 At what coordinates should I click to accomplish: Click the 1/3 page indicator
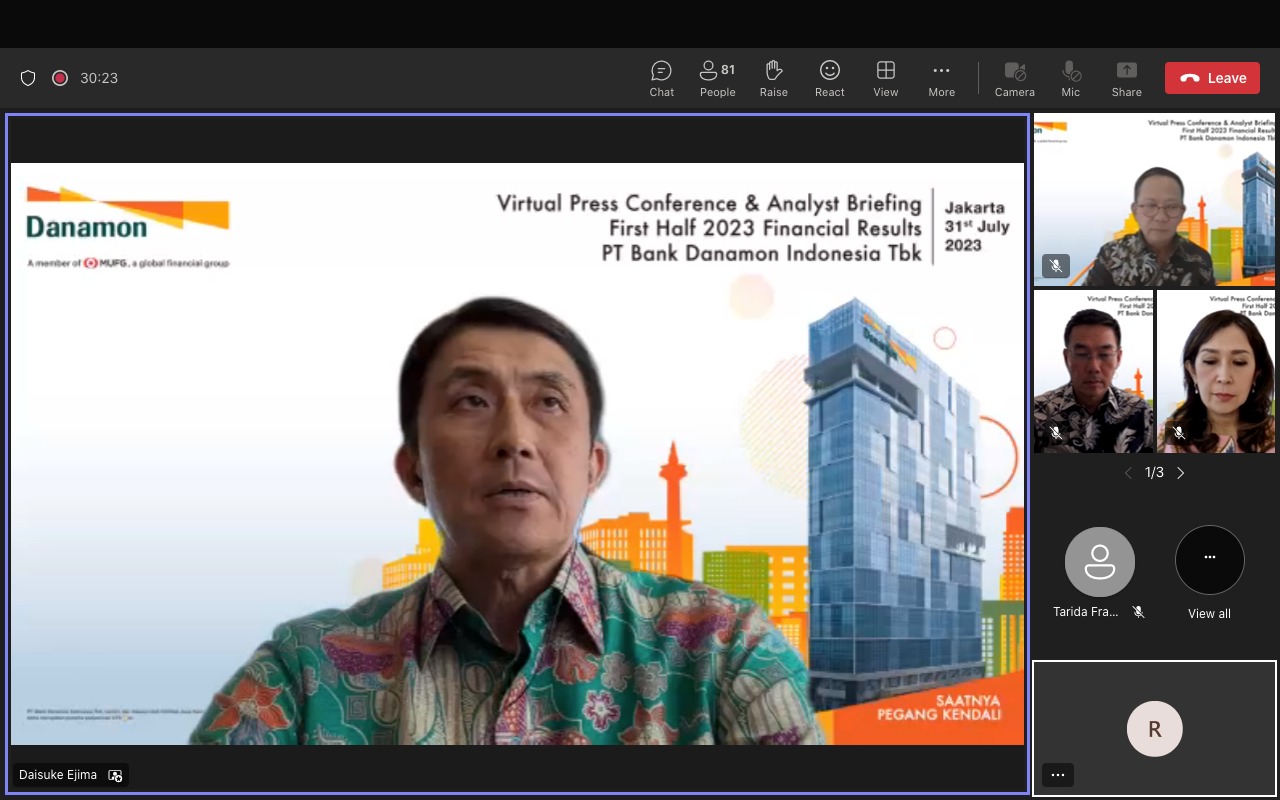point(1154,473)
